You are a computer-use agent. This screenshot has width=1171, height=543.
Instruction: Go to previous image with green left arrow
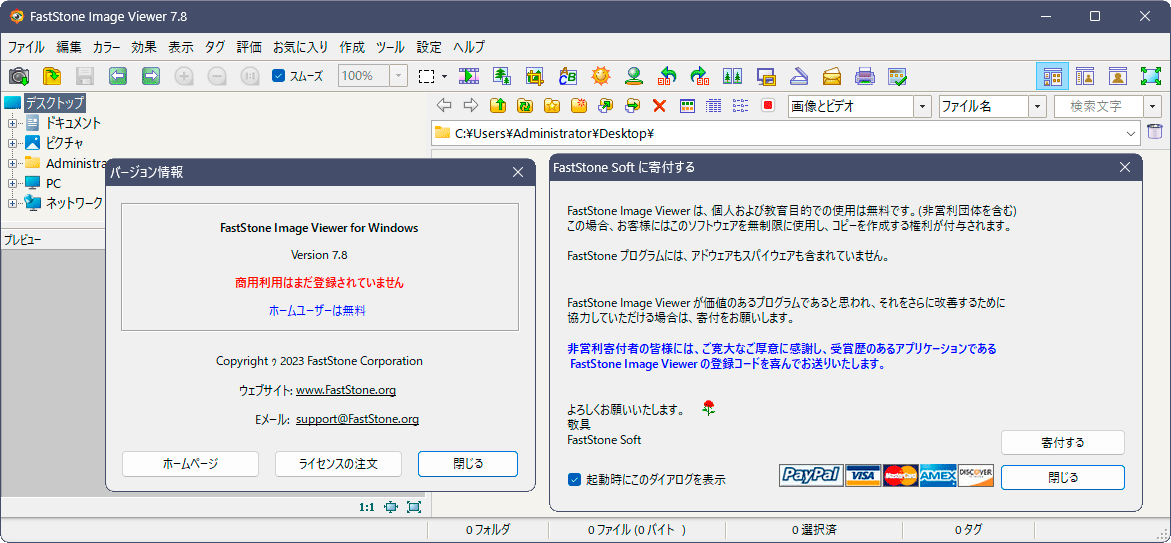[117, 75]
